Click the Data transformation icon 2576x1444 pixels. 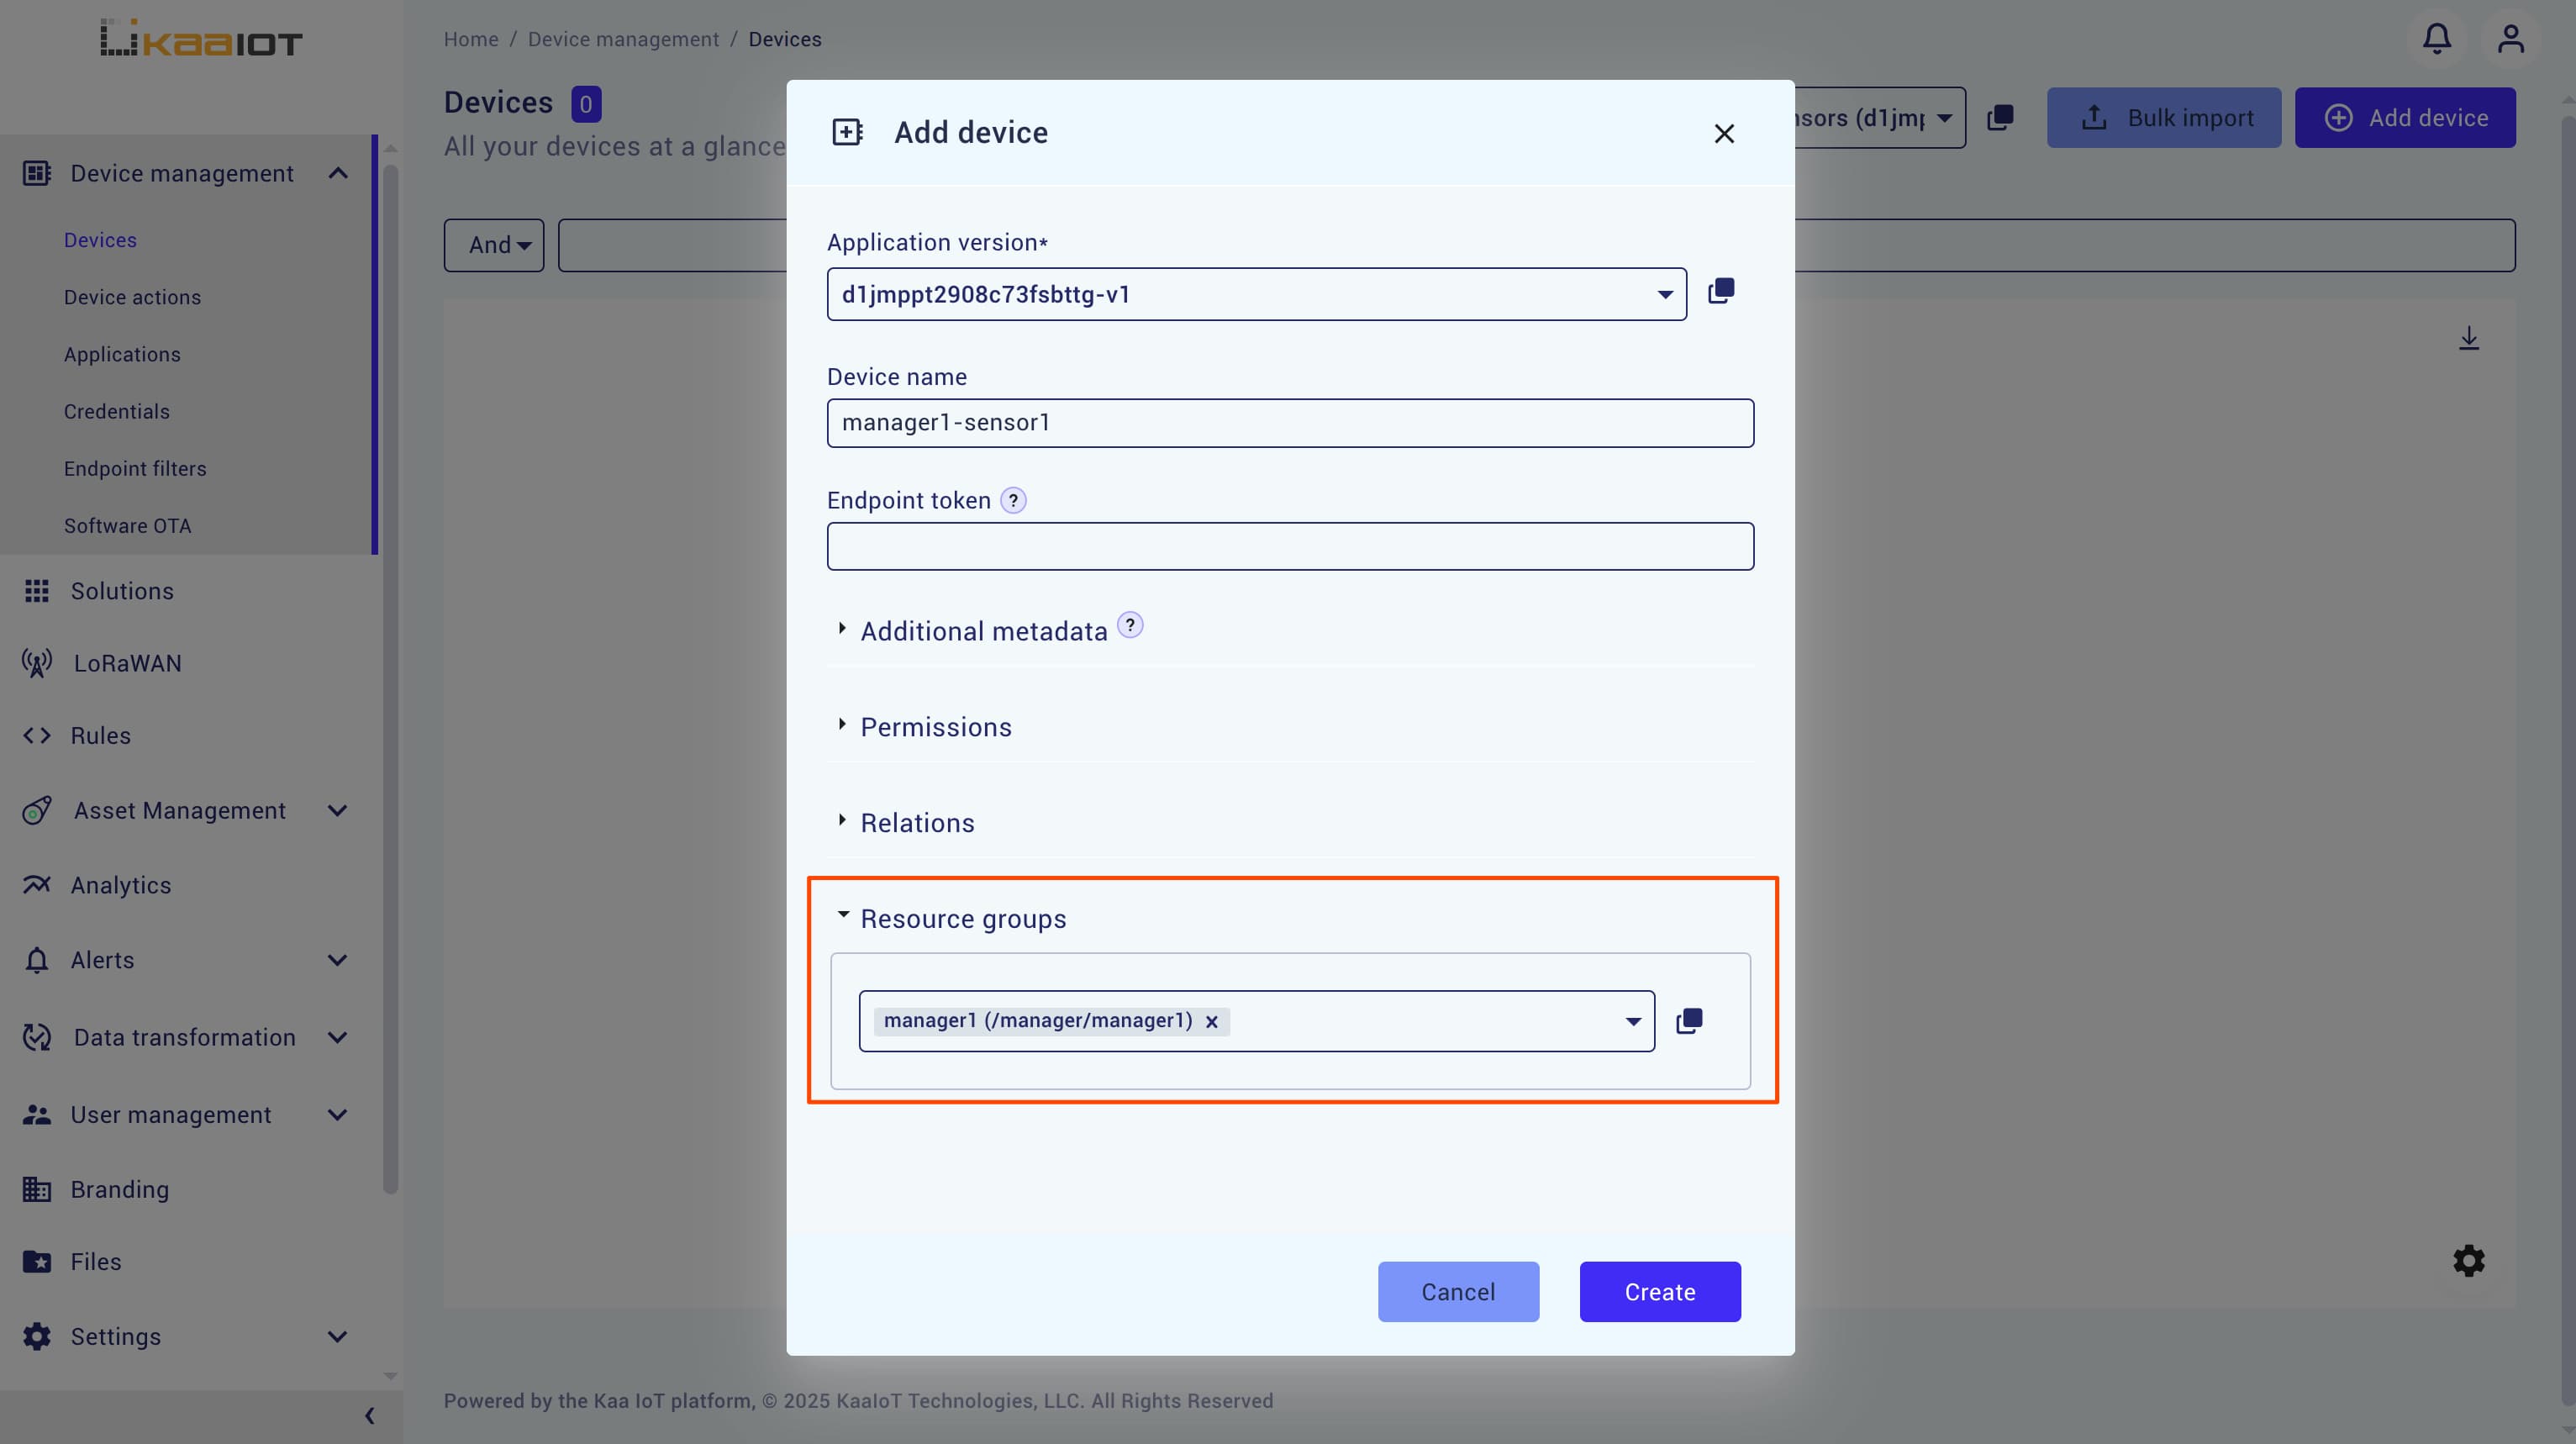pyautogui.click(x=37, y=1037)
